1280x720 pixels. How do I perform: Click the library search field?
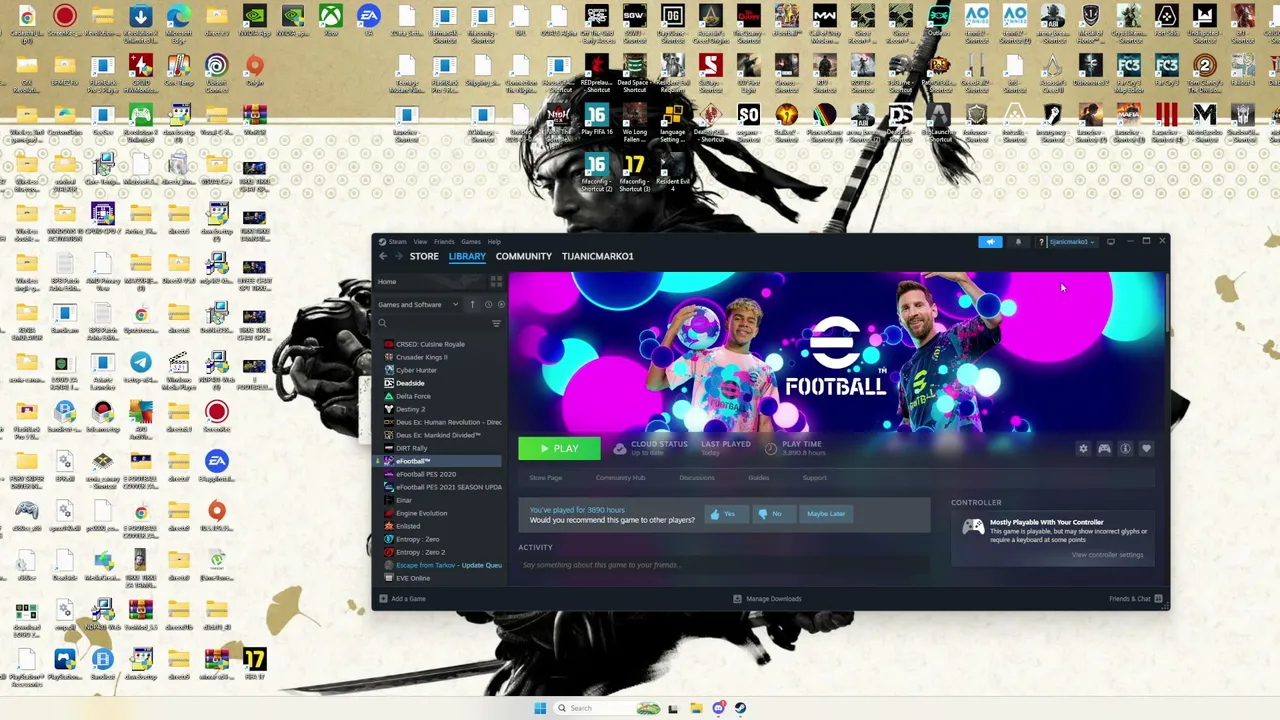(431, 323)
